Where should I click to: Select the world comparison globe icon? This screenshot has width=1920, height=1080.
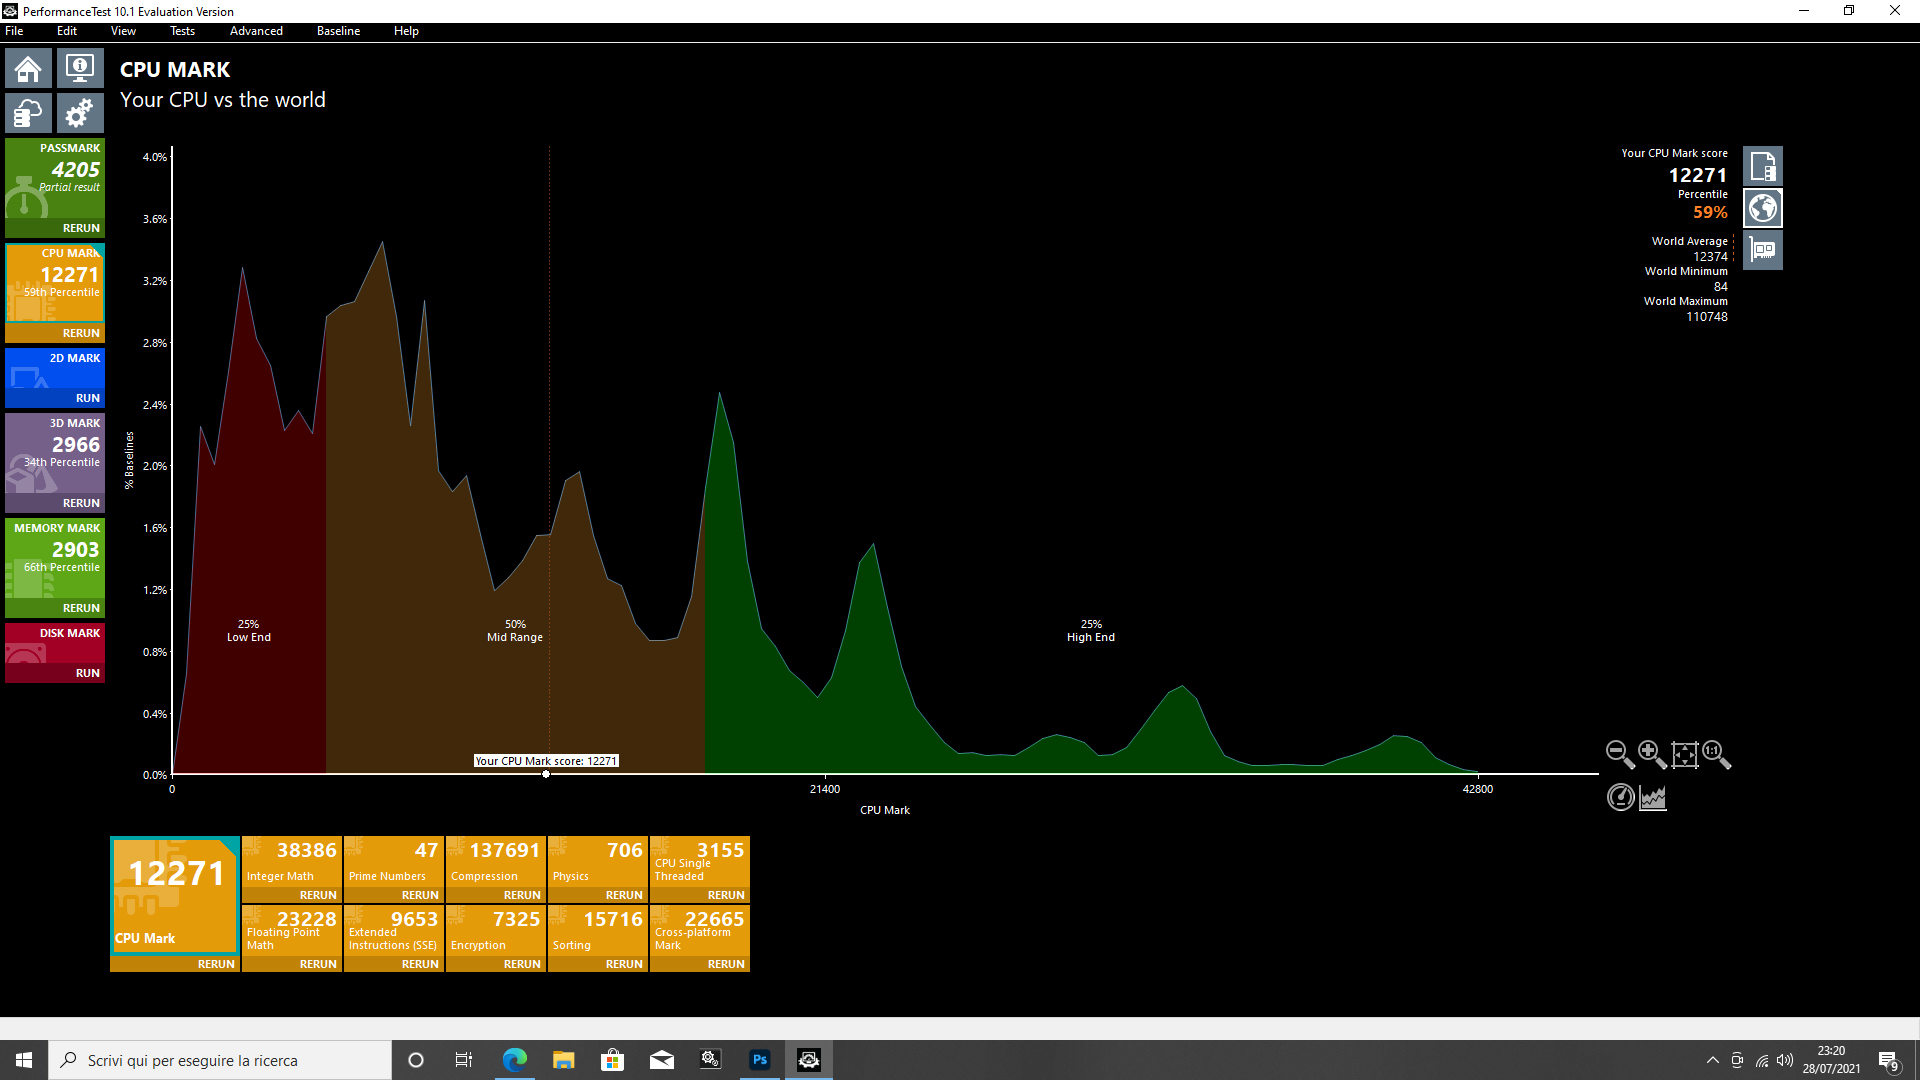1763,208
